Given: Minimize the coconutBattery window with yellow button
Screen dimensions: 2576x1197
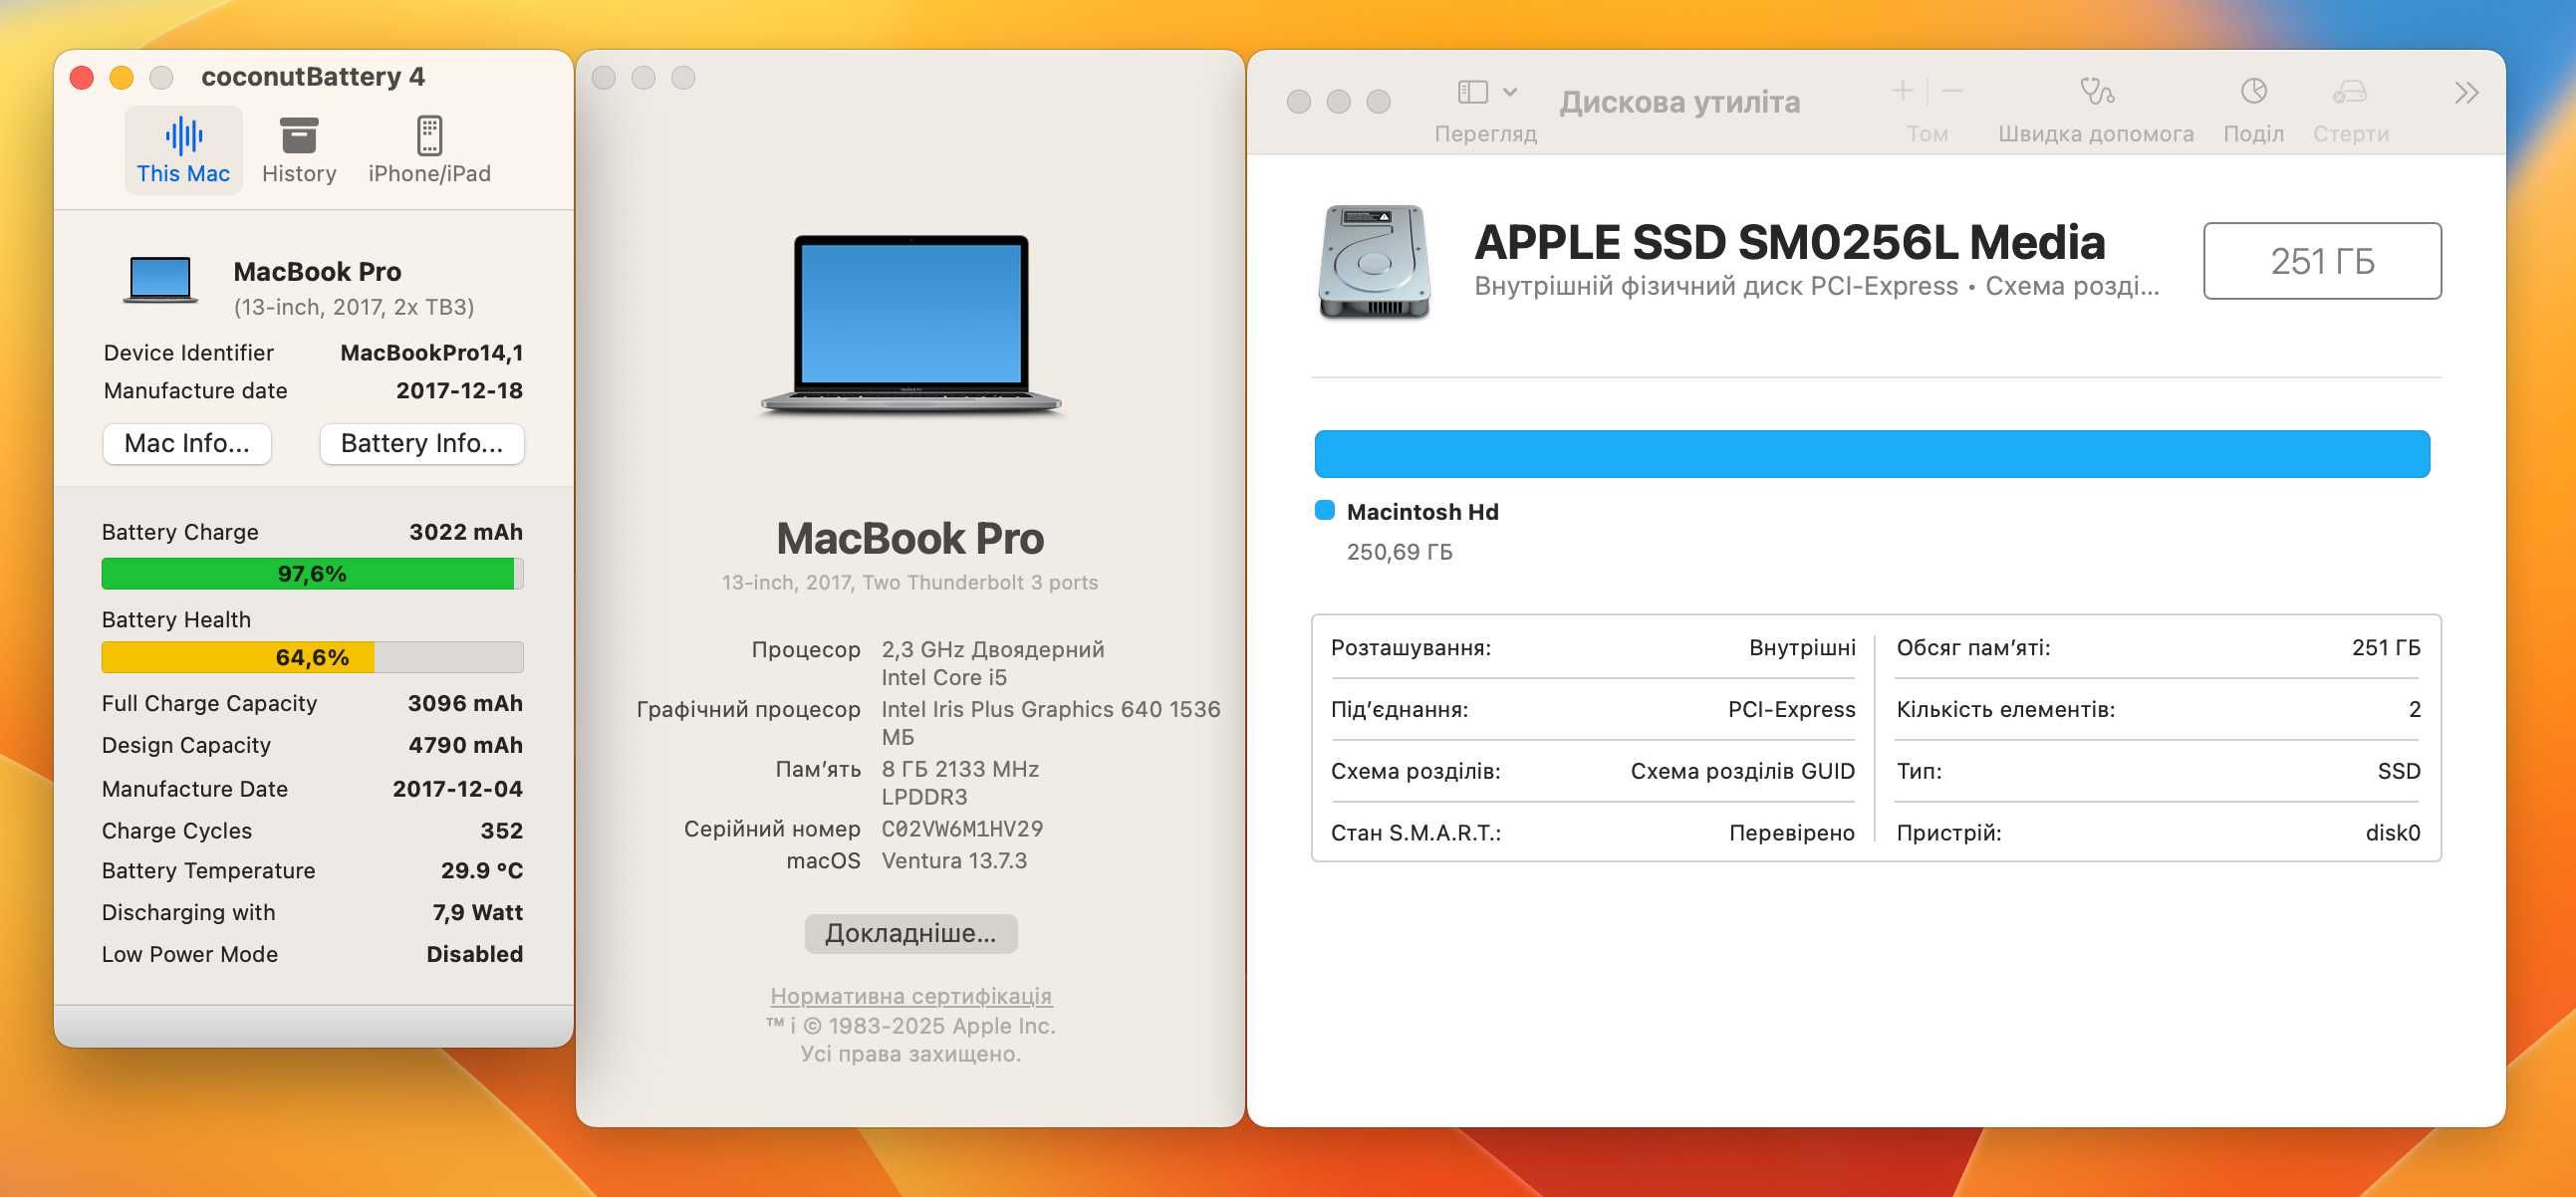Looking at the screenshot, I should 121,77.
